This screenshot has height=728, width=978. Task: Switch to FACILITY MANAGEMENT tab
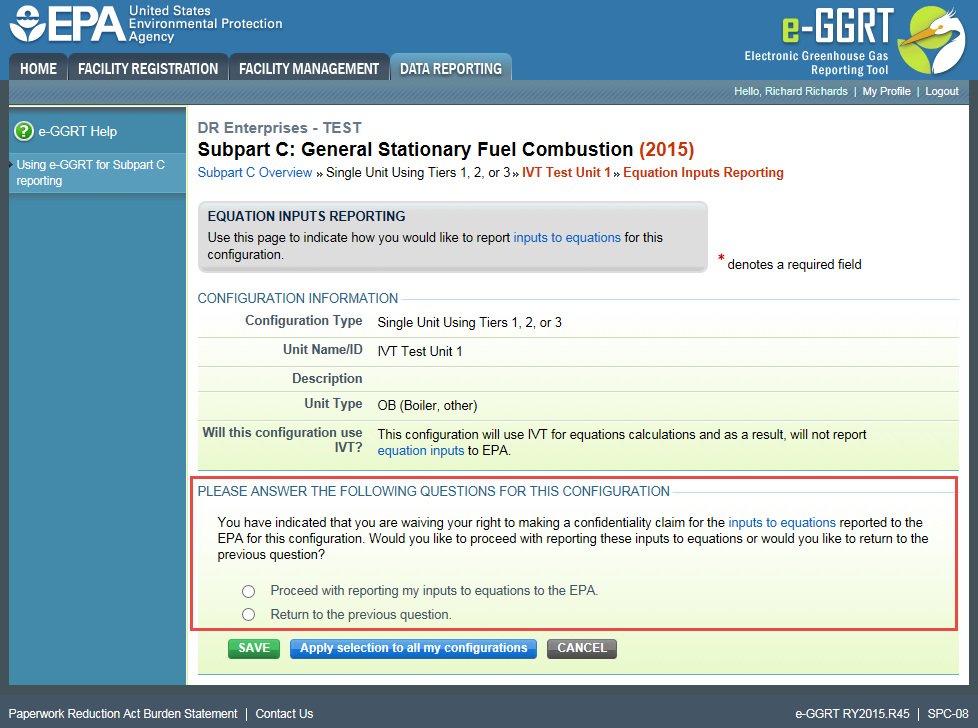[x=309, y=69]
